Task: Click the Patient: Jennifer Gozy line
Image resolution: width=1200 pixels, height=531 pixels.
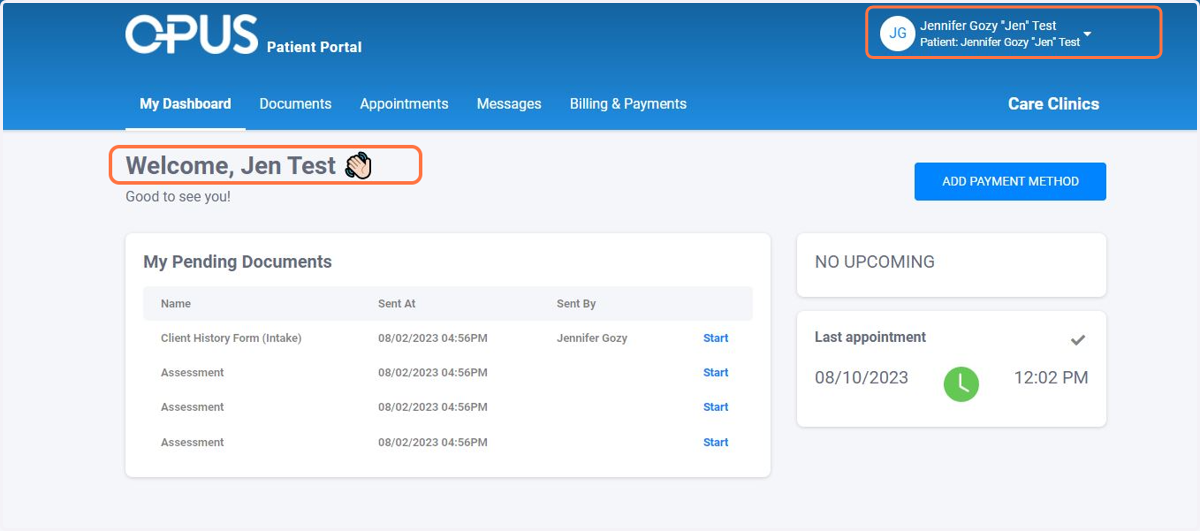Action: pos(1000,42)
